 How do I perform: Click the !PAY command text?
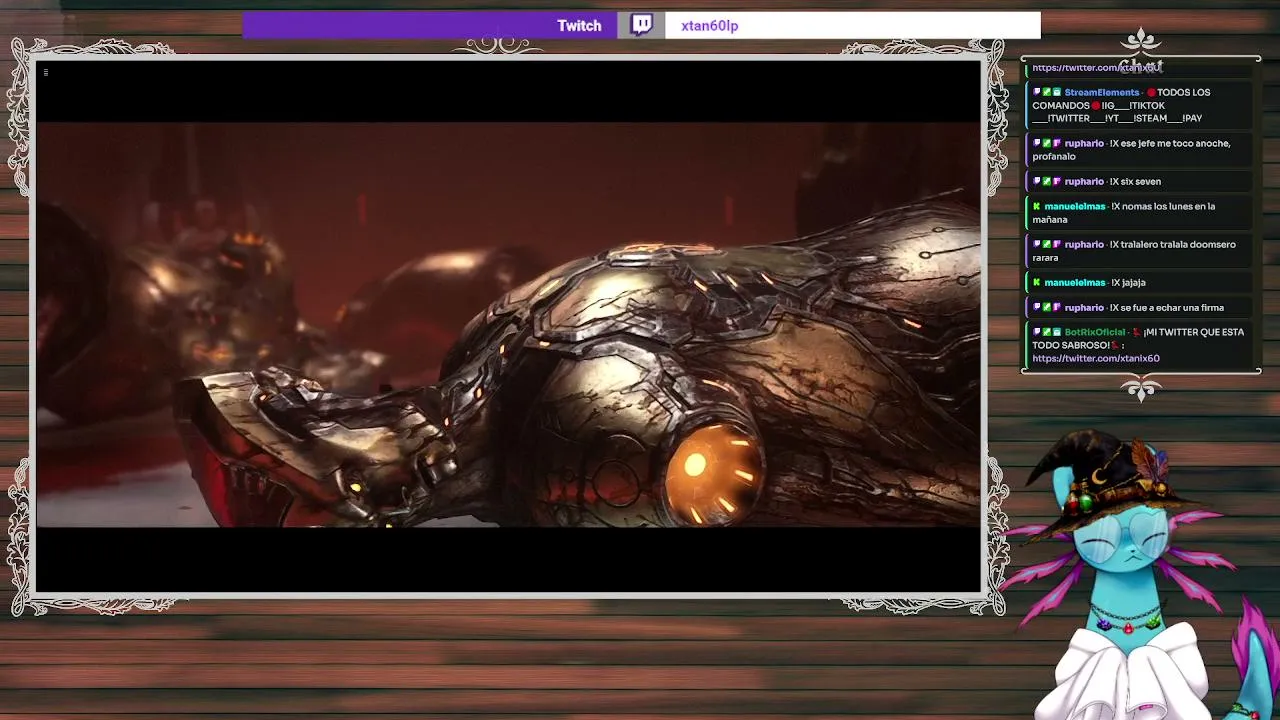pos(1192,118)
